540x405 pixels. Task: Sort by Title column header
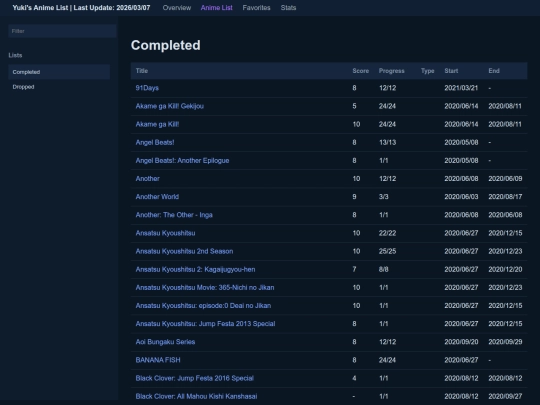click(x=142, y=71)
